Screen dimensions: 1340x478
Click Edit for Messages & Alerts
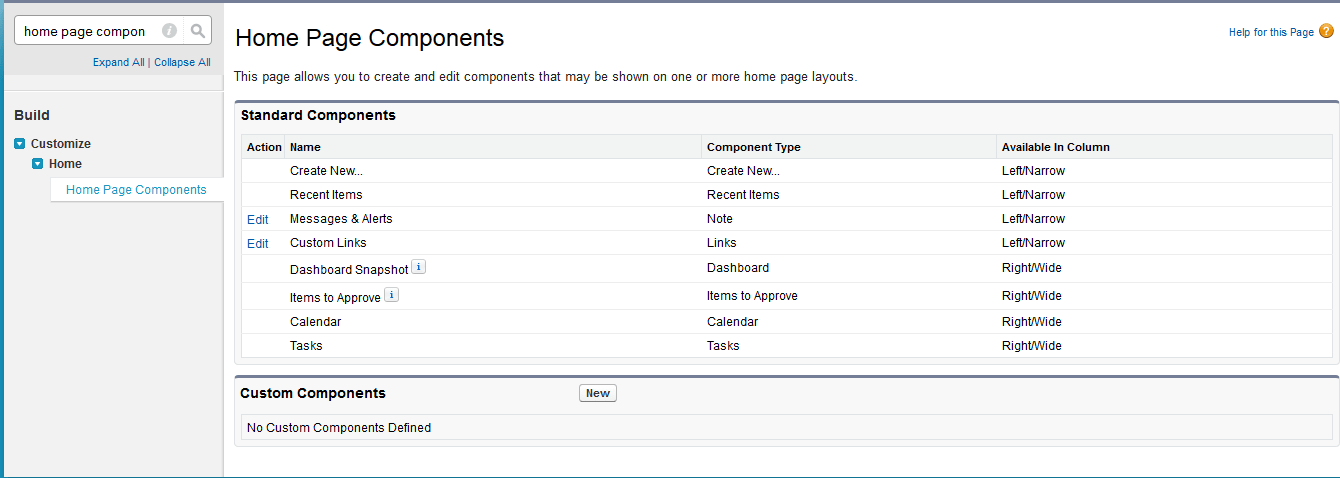pos(258,219)
